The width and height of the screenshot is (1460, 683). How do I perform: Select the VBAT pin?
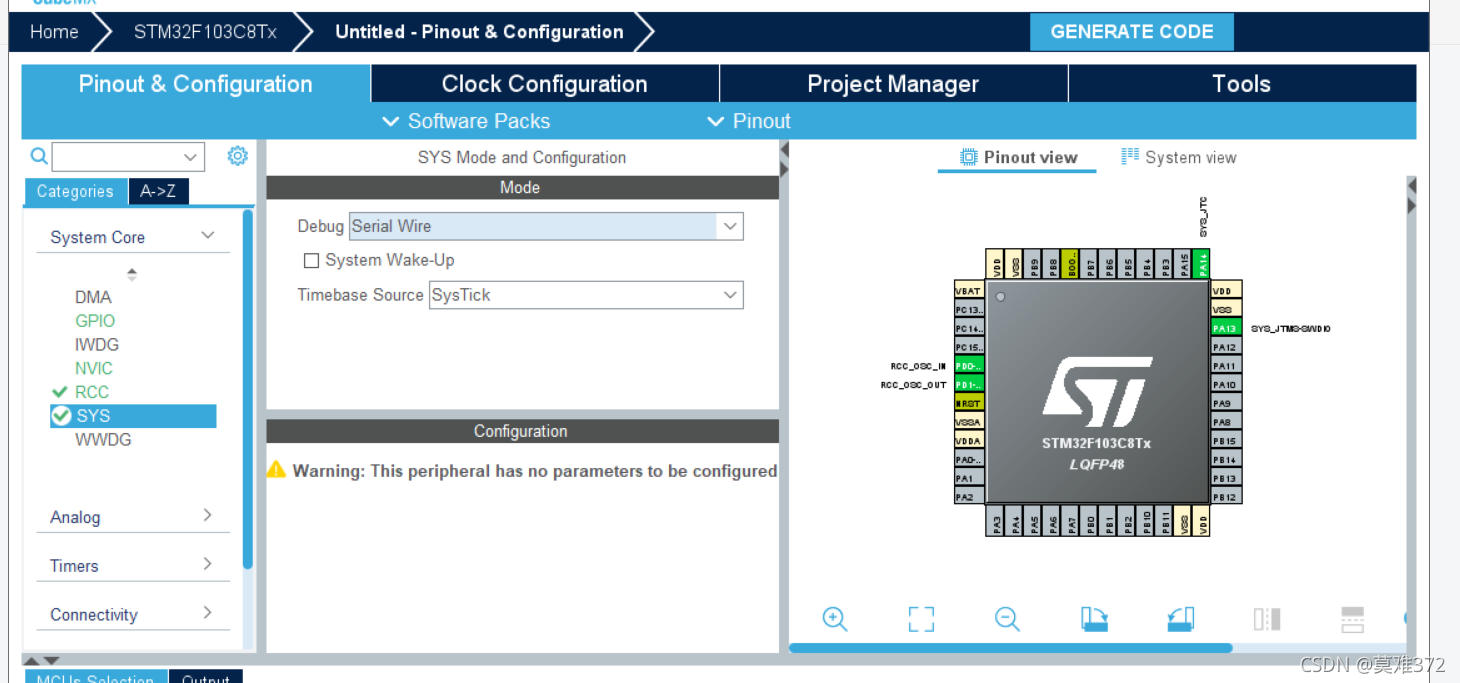[969, 291]
